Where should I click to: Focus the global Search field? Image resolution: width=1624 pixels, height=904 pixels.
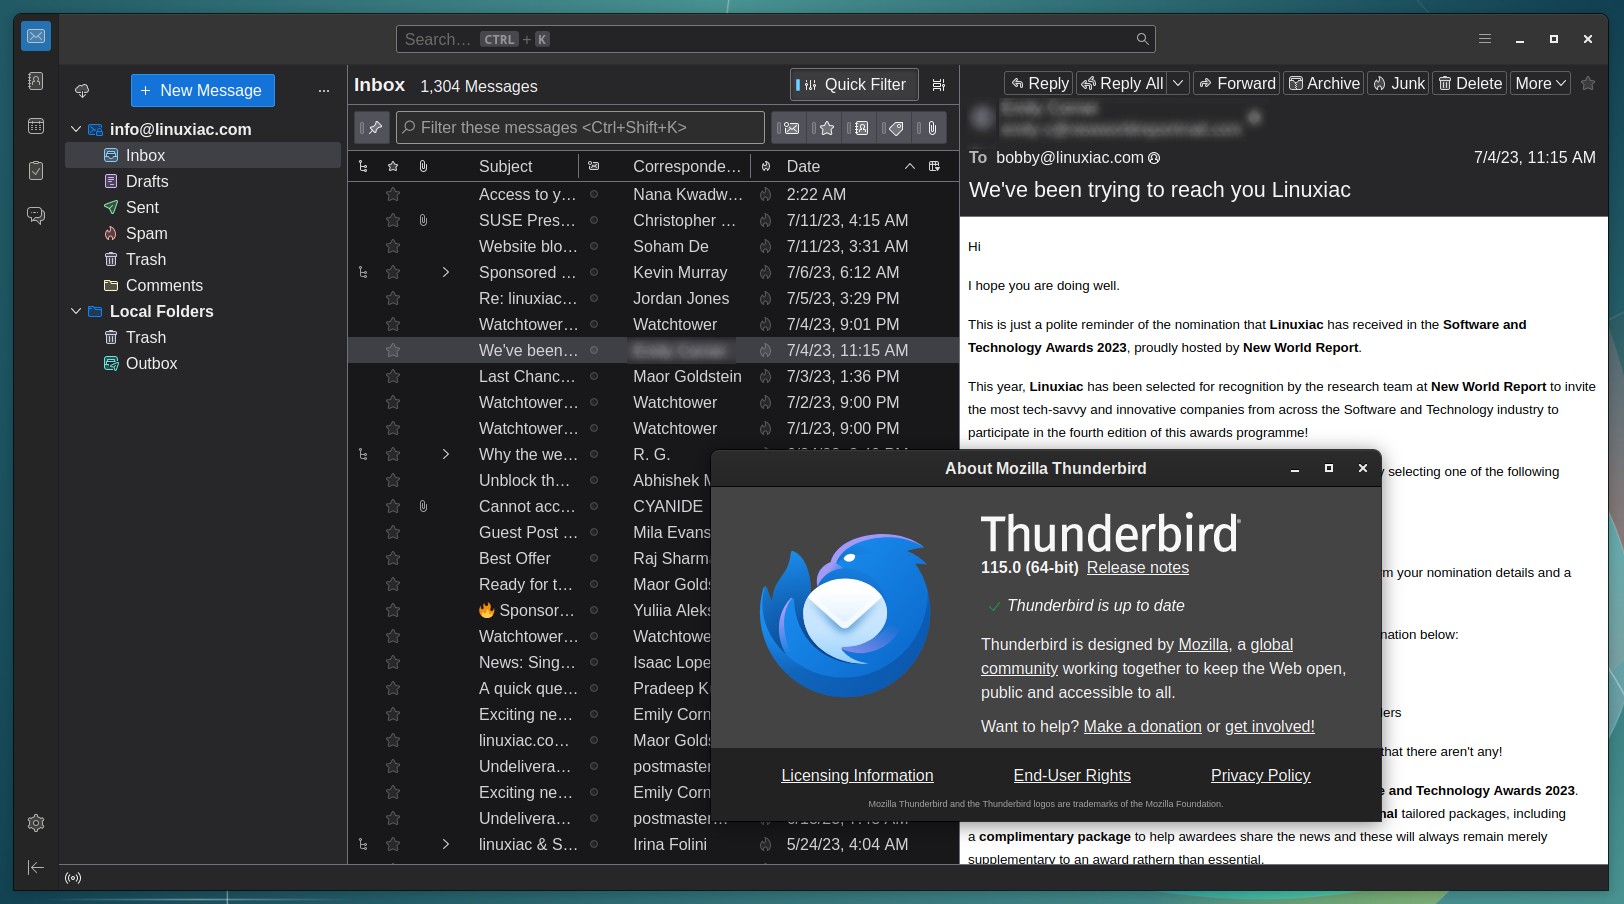click(x=776, y=39)
